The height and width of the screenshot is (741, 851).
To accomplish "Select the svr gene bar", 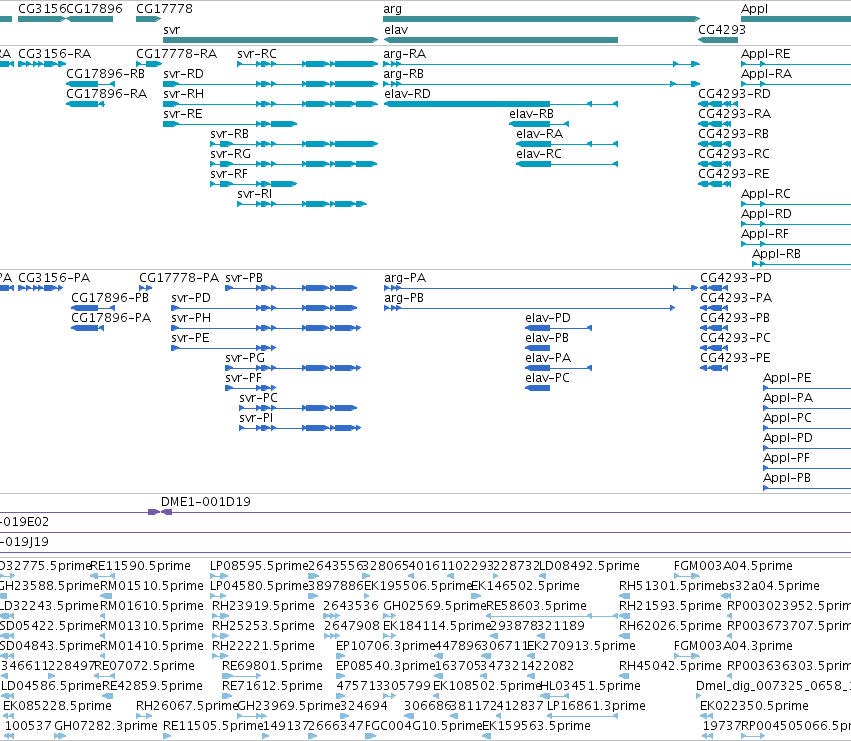I will [x=270, y=40].
